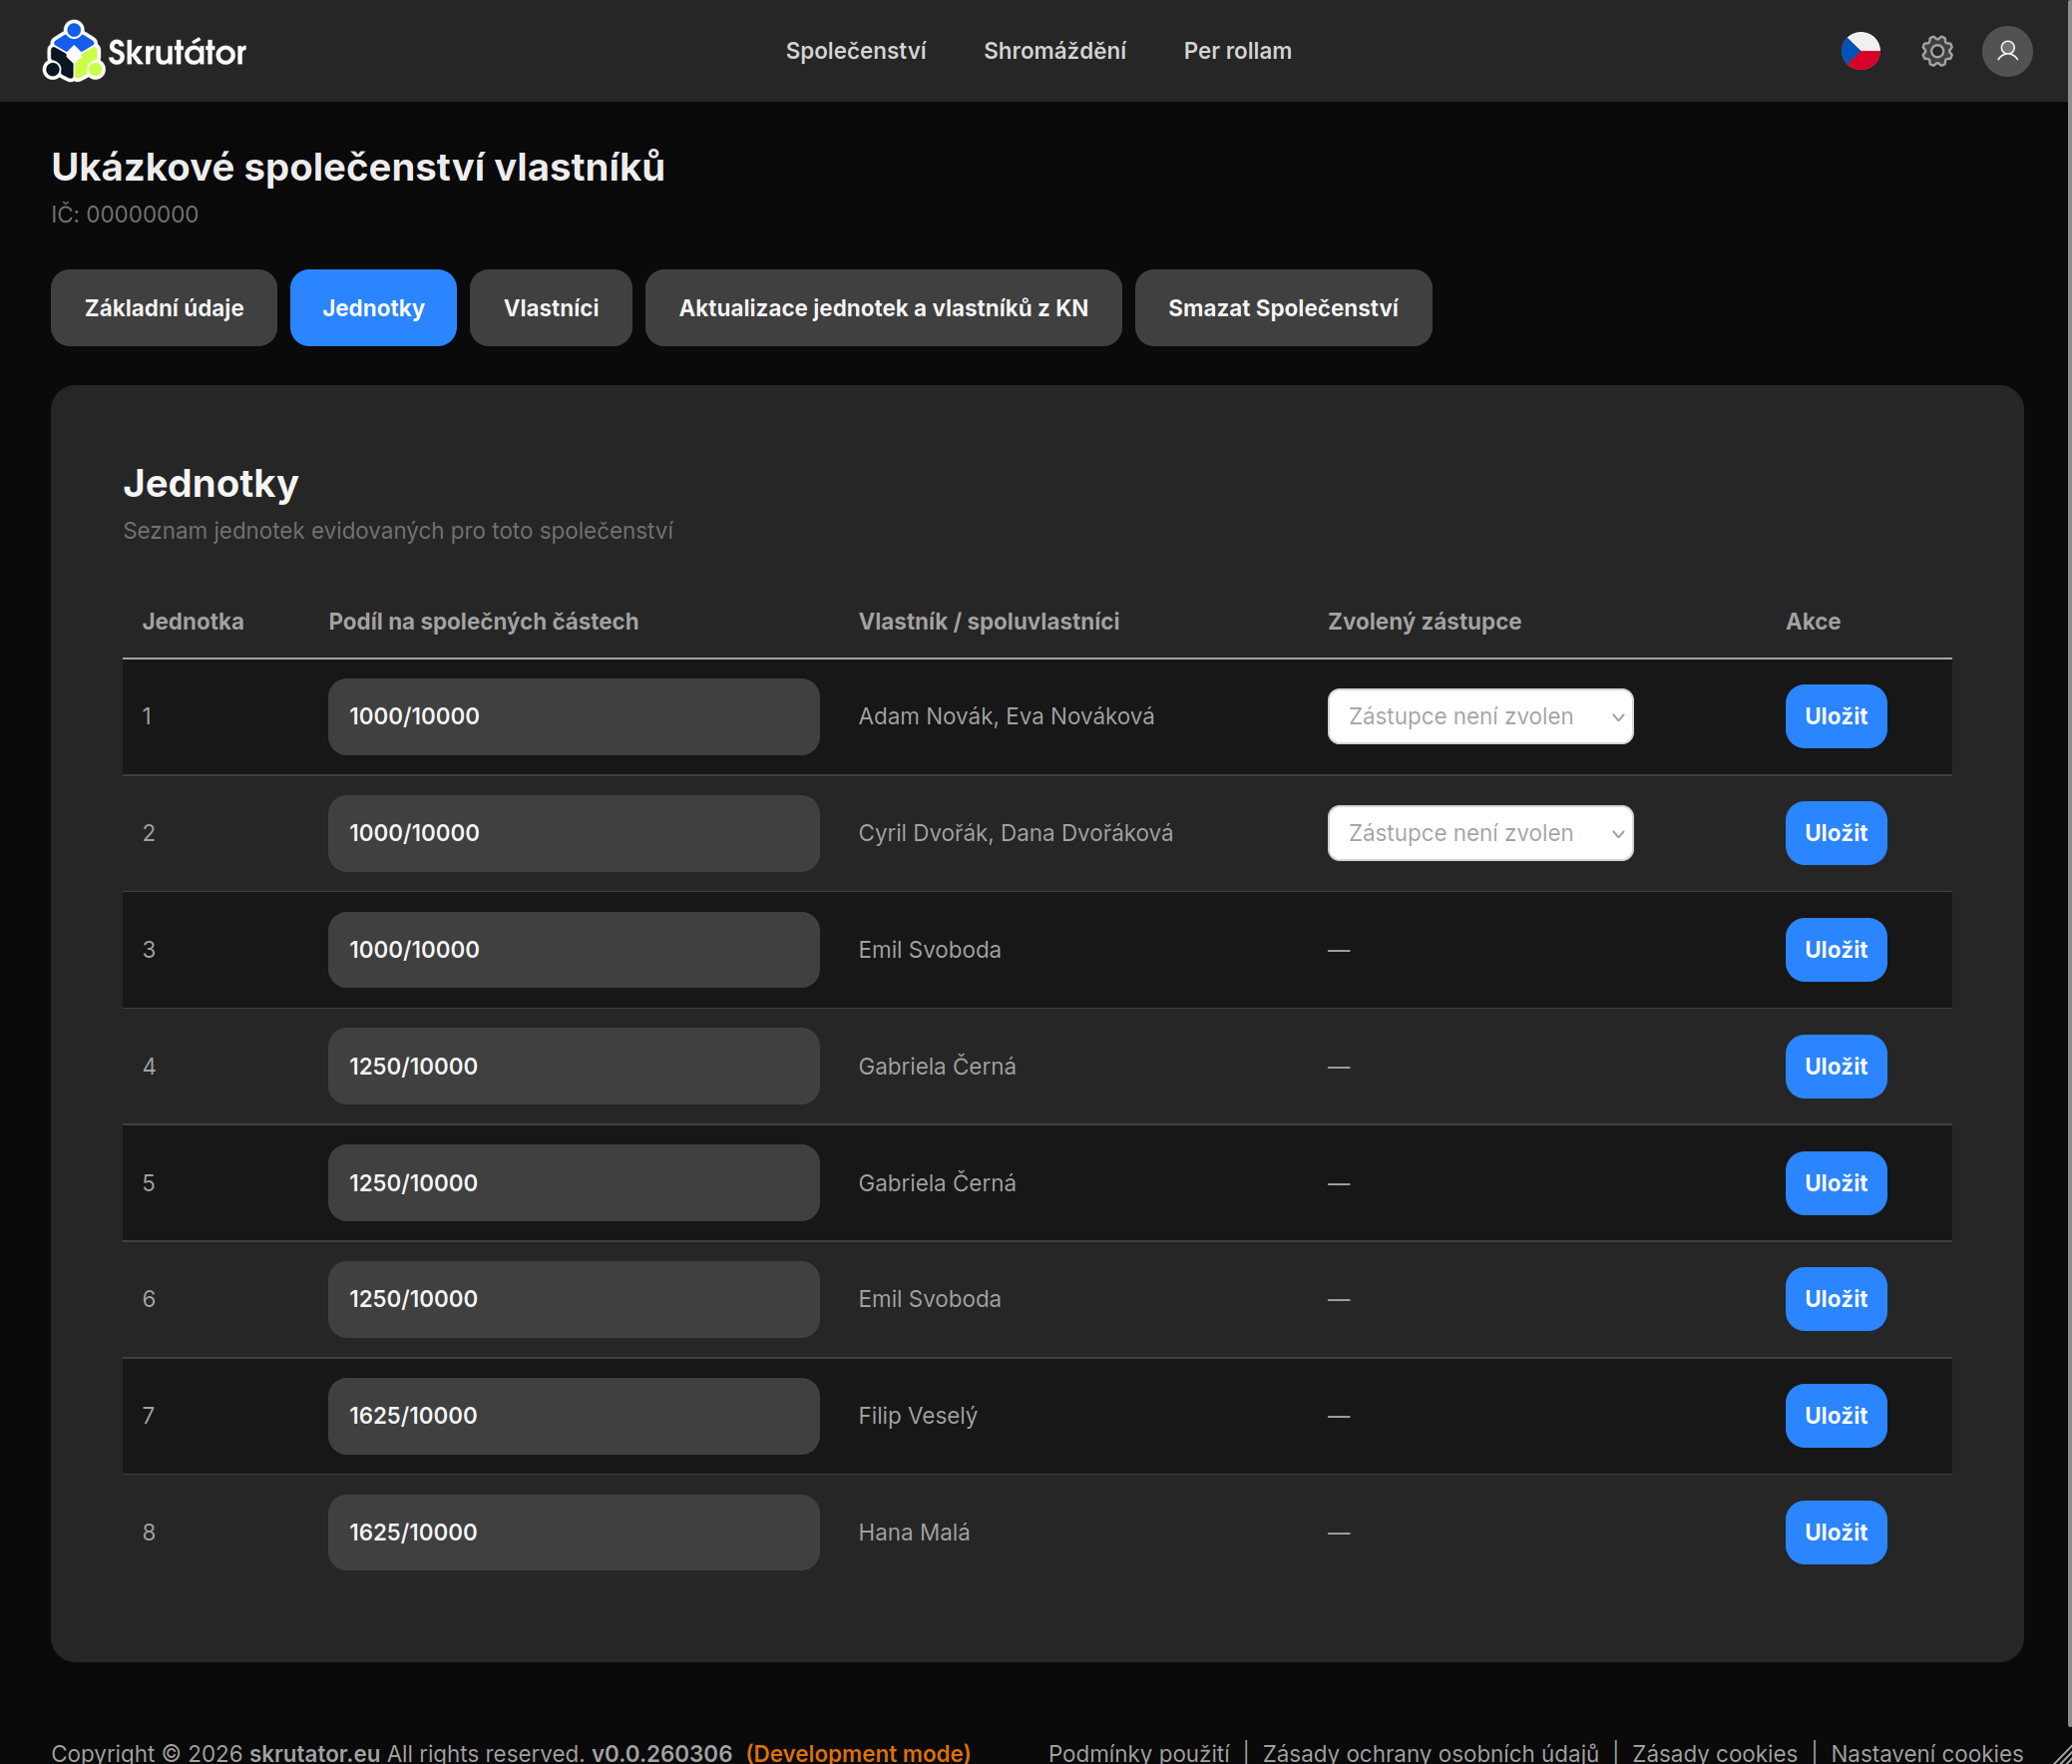Save unit 2 with Uložit

point(1836,833)
